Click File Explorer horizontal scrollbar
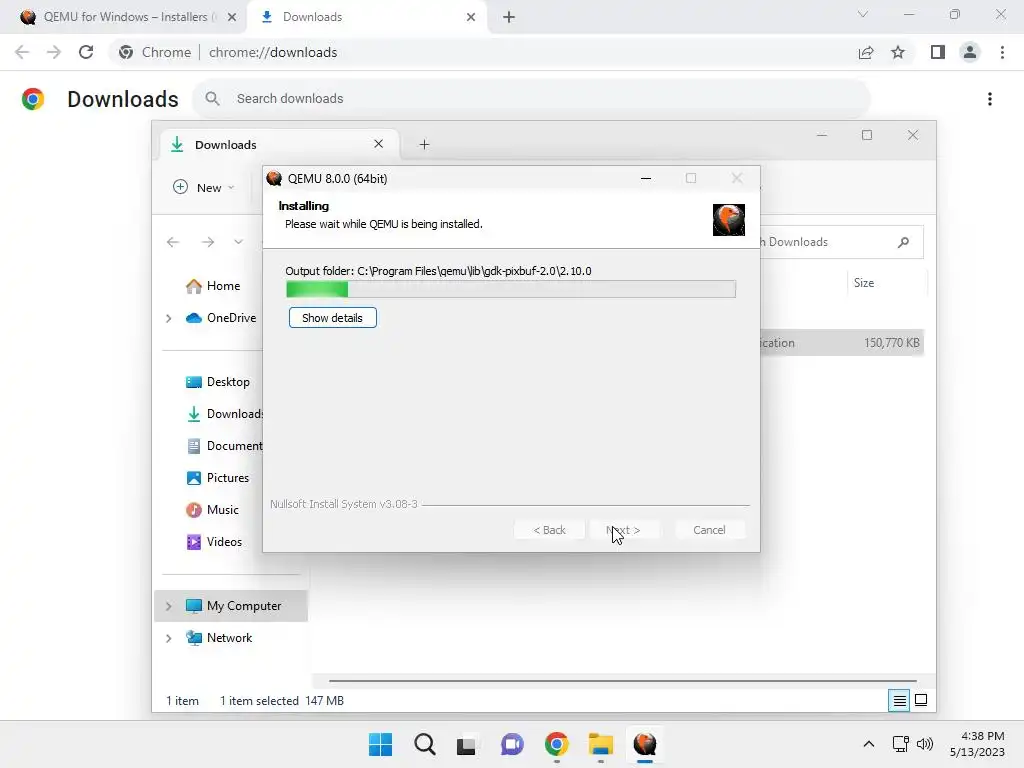 (x=622, y=680)
